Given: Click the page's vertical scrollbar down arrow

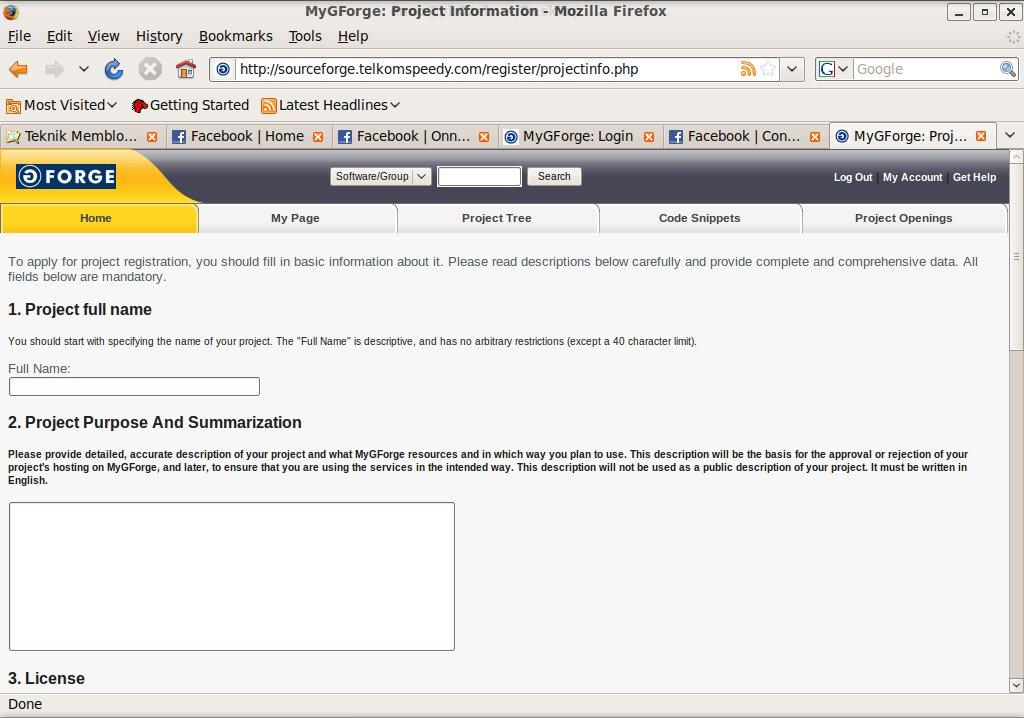Looking at the screenshot, I should click(1016, 685).
